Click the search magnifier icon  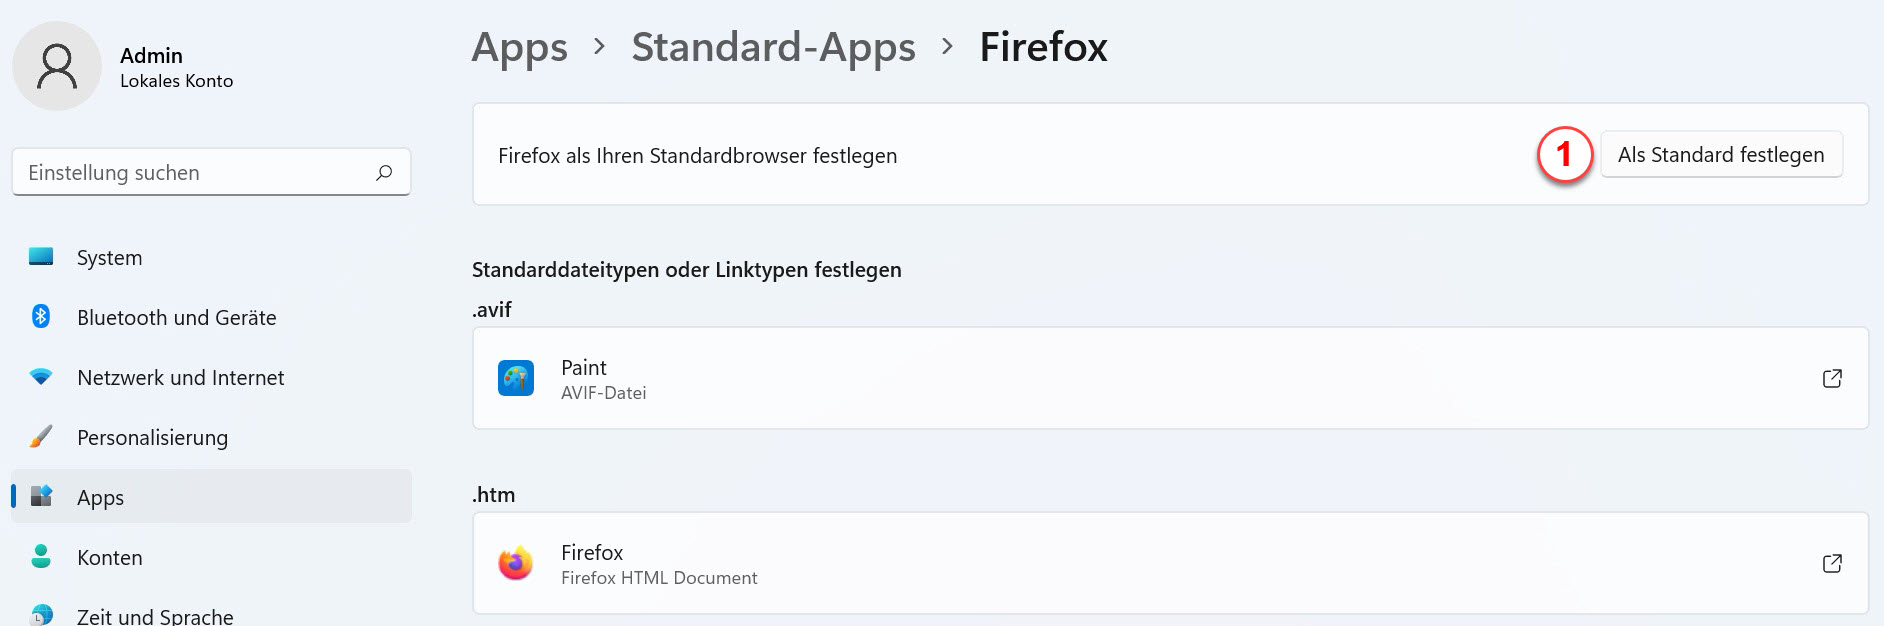tap(384, 173)
